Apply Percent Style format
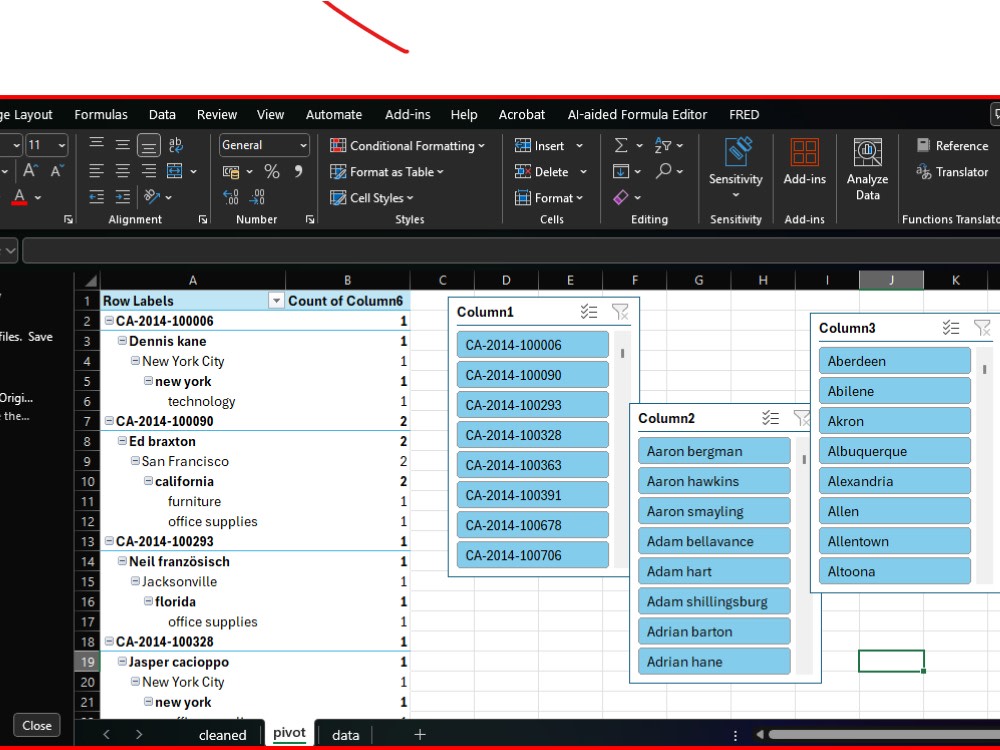Screen dimensions: 1000x750 [x=272, y=172]
